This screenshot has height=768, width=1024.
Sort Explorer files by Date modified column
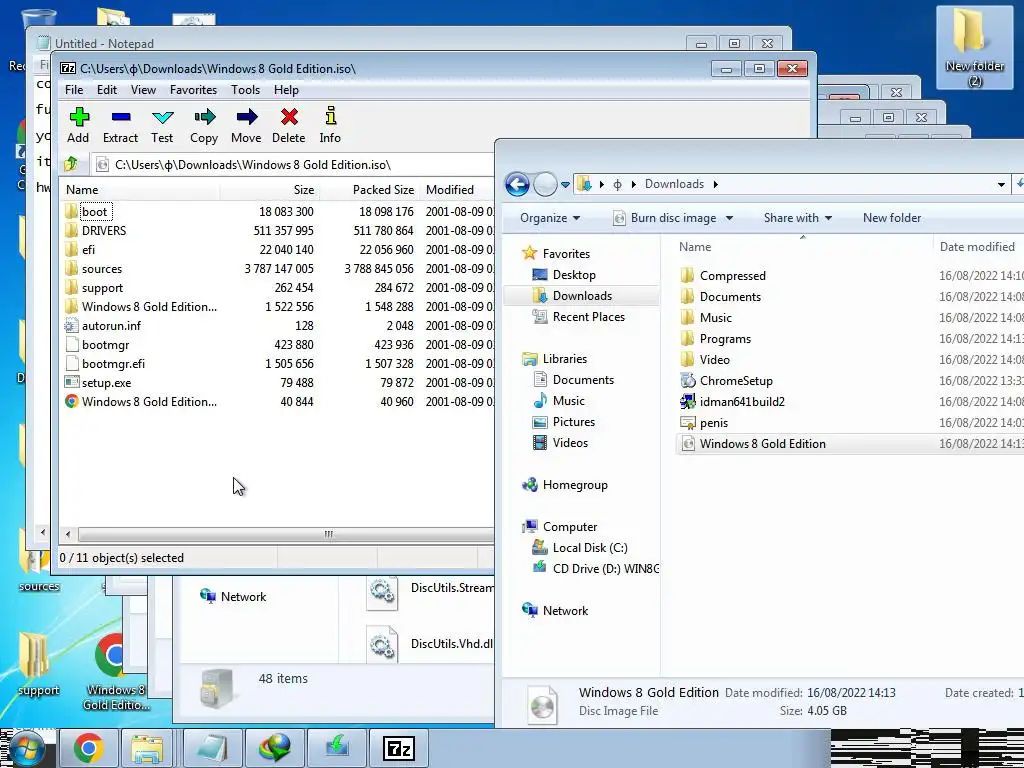coord(978,247)
